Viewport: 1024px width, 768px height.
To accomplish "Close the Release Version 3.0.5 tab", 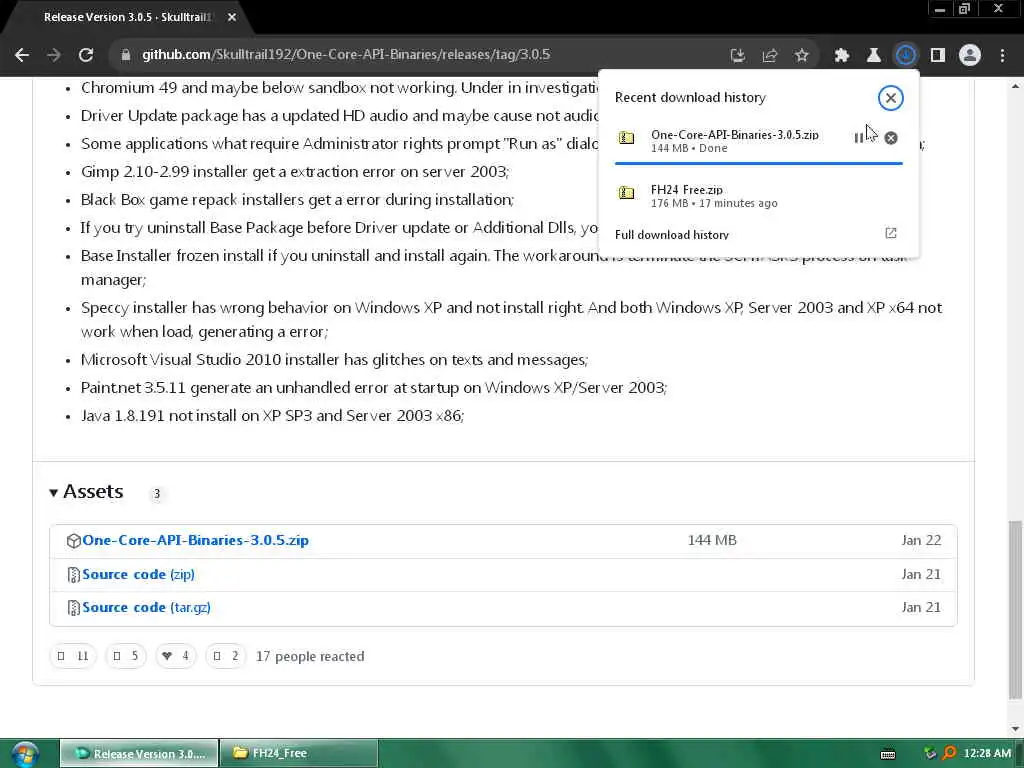I will (232, 18).
